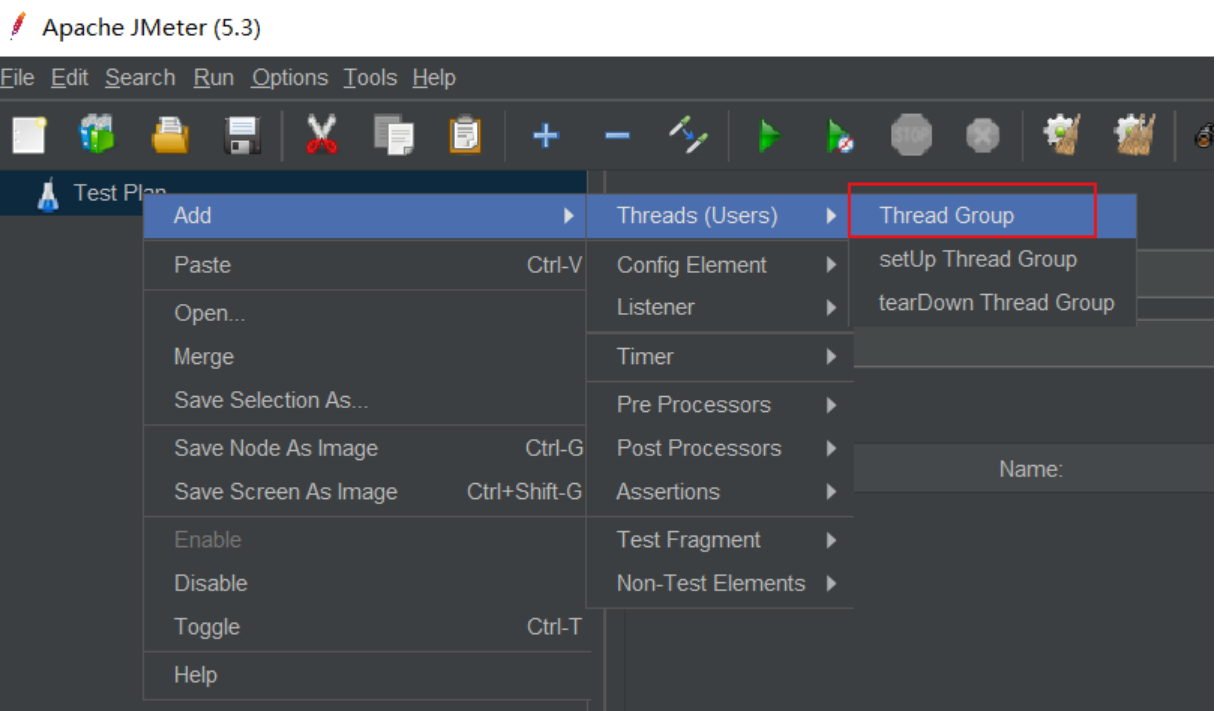Open the File menu
The height and width of the screenshot is (711, 1217).
[x=17, y=77]
